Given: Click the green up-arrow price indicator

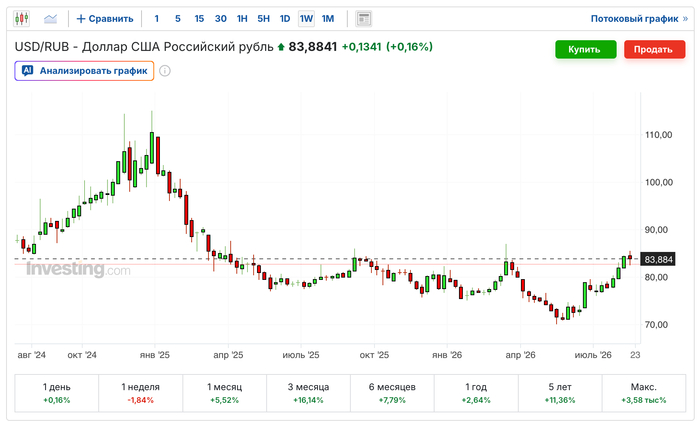Looking at the screenshot, I should pos(281,47).
